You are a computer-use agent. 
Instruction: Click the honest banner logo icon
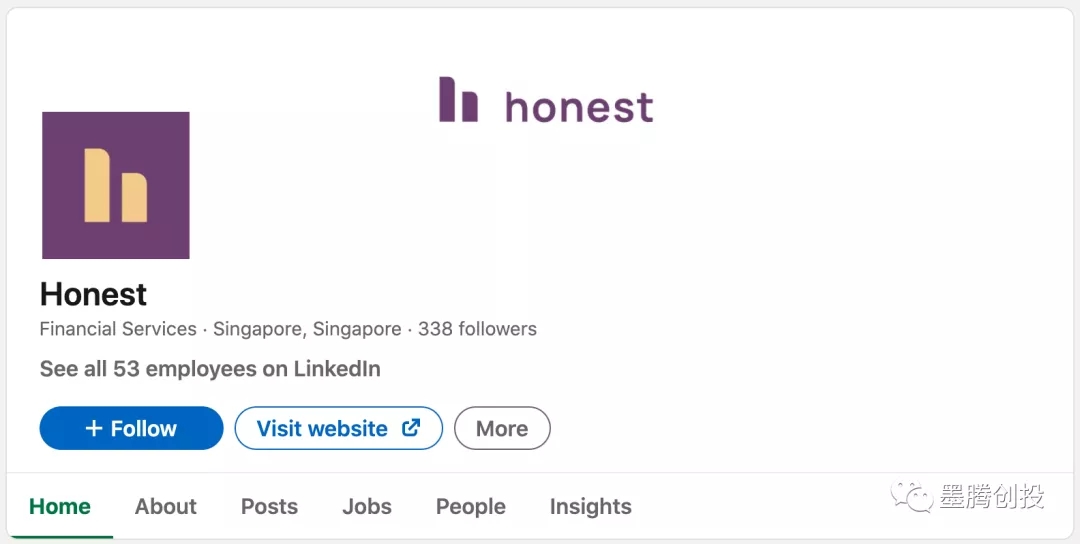[x=458, y=100]
